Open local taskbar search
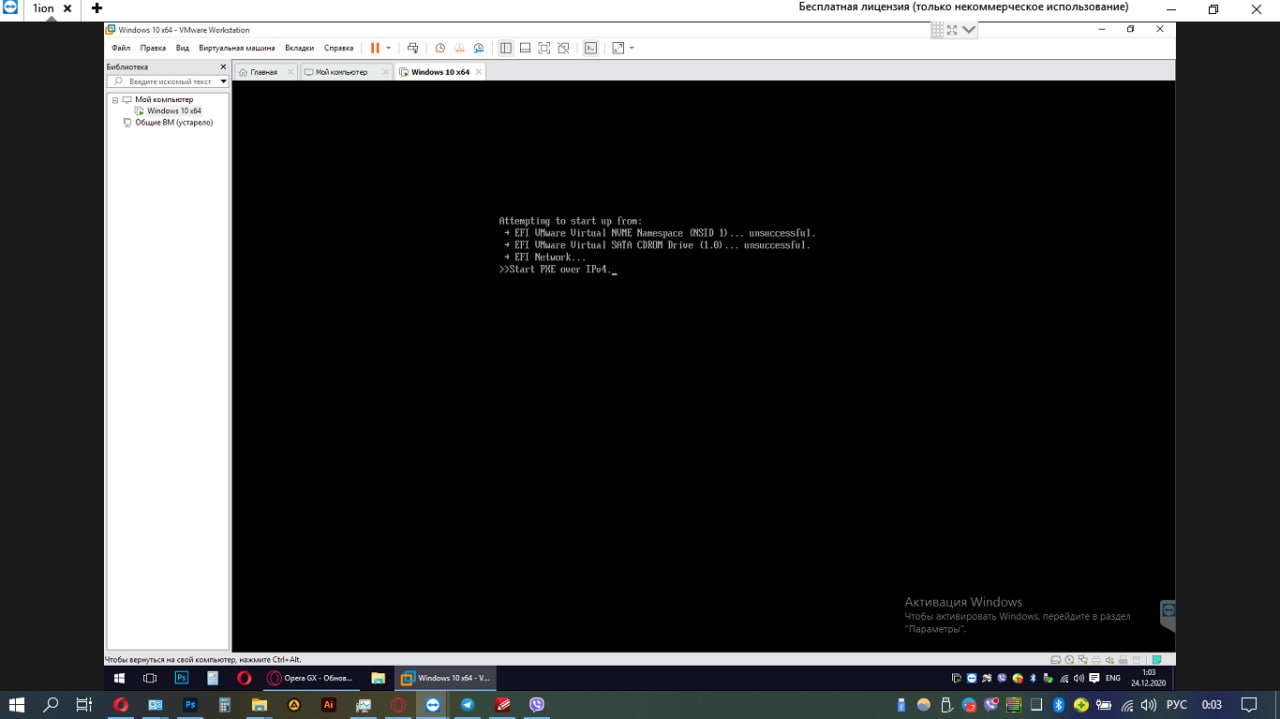This screenshot has width=1280, height=719. pyautogui.click(x=50, y=705)
